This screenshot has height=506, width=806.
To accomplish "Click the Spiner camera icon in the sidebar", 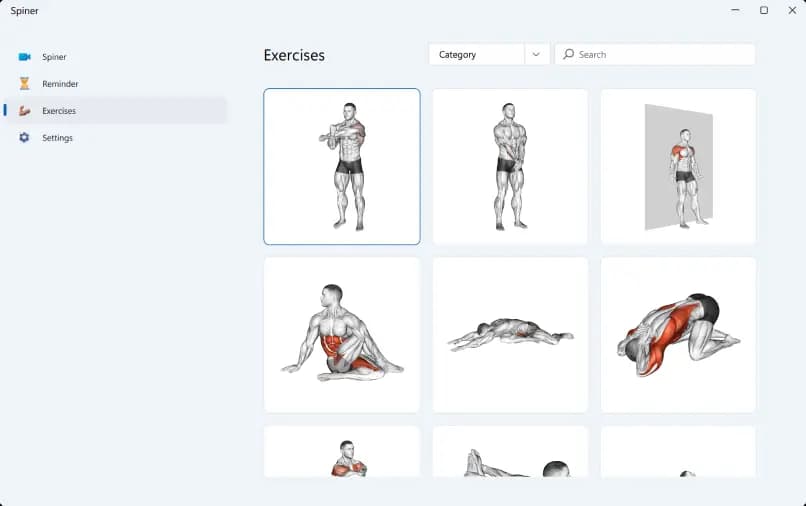I will pos(24,57).
